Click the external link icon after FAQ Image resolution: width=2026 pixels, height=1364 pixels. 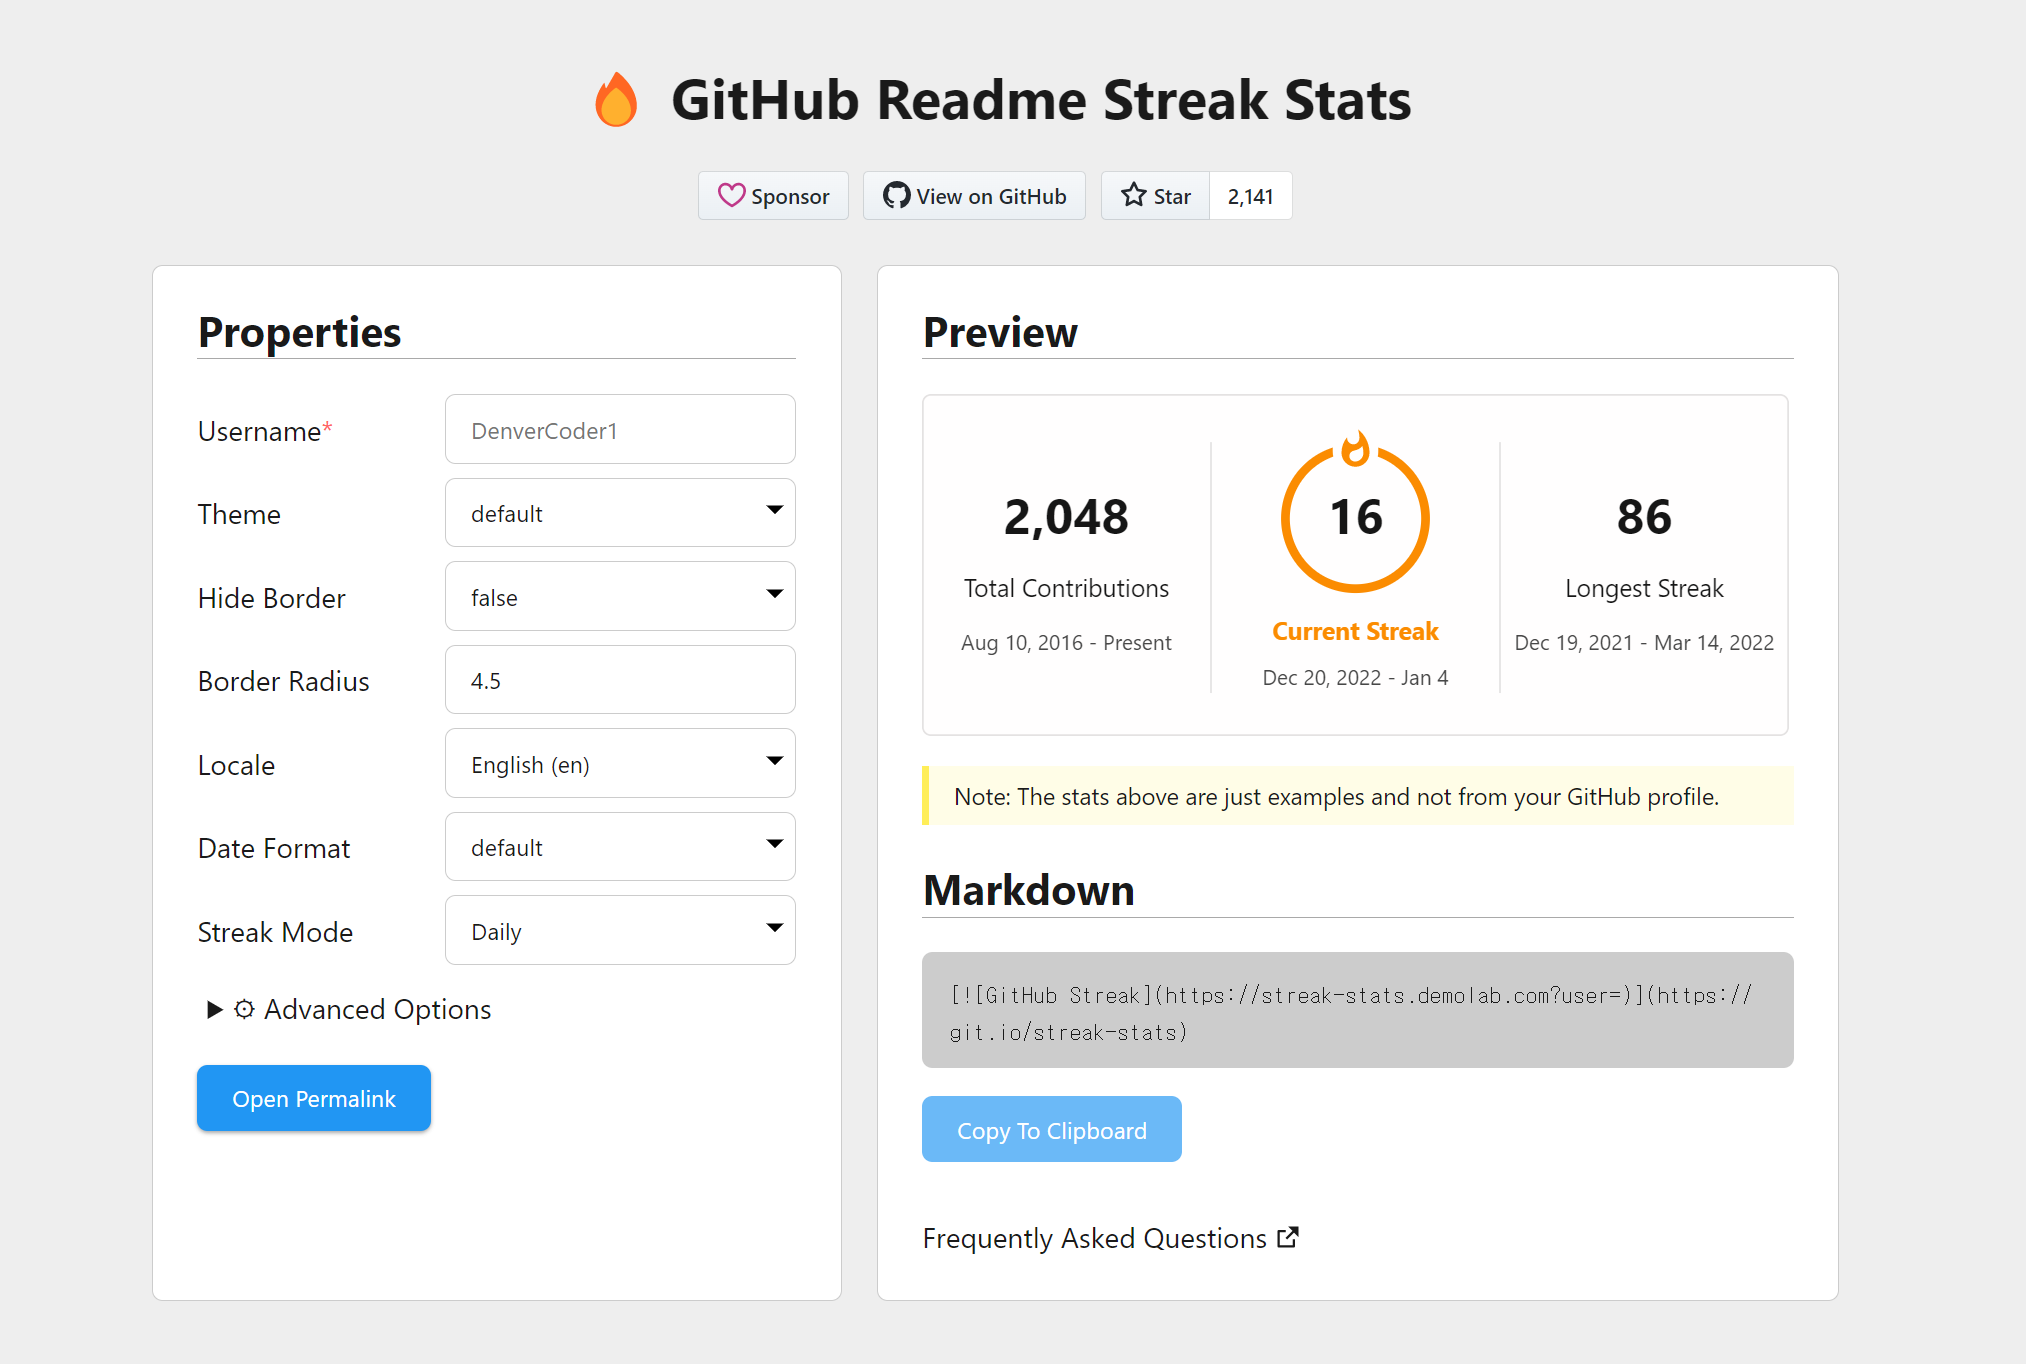pos(1288,1237)
